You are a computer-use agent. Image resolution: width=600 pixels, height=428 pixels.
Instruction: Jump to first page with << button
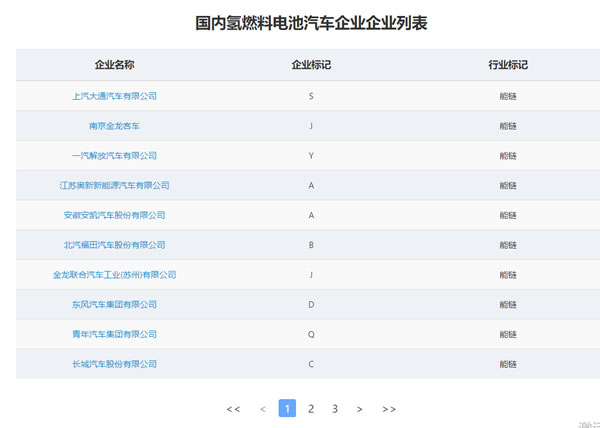coord(233,409)
